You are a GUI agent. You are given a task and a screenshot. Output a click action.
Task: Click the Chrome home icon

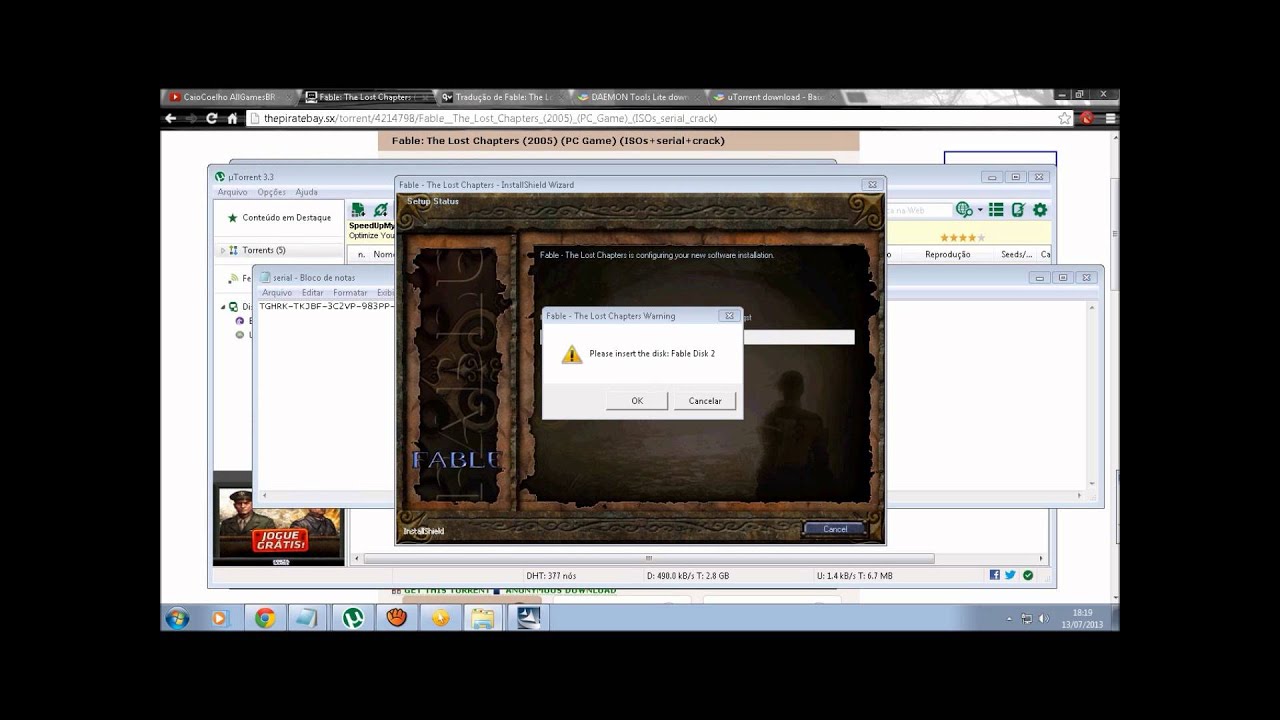pos(232,118)
